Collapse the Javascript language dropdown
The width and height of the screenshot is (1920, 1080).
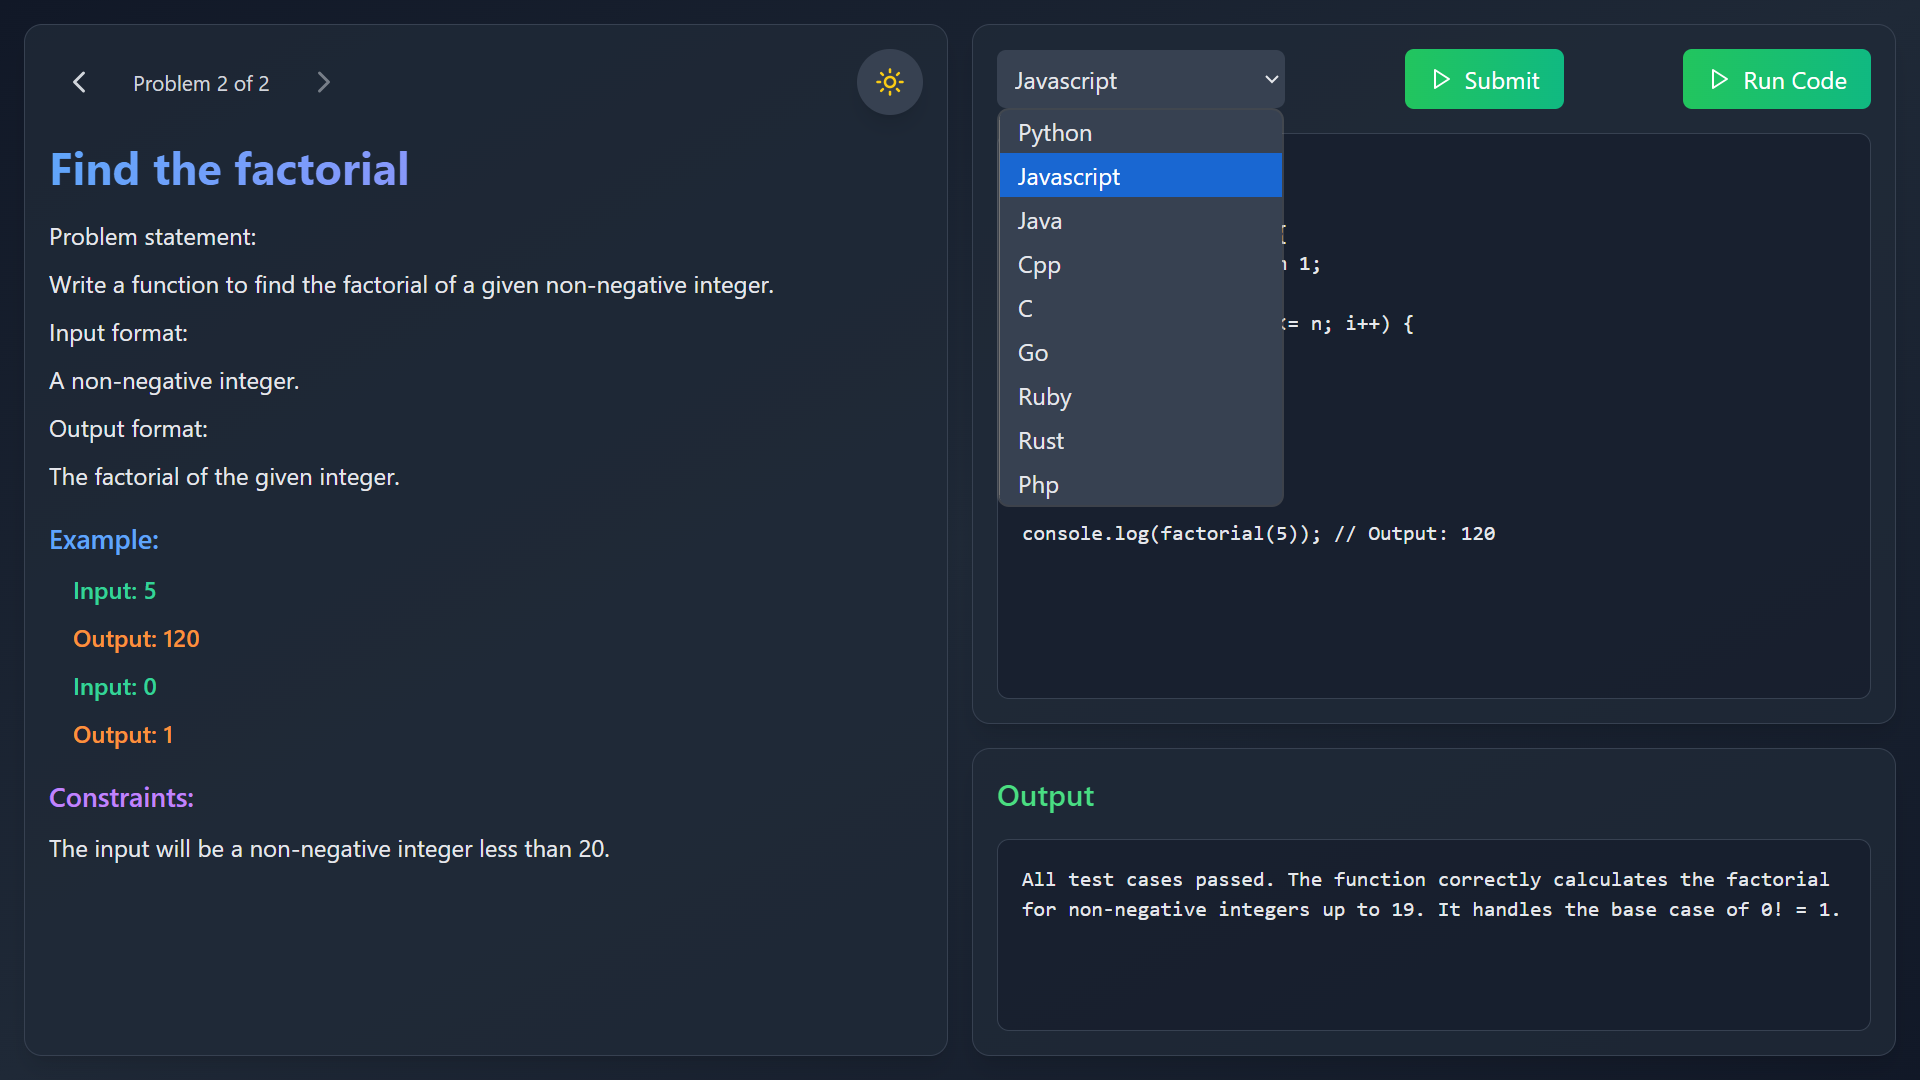tap(1140, 80)
